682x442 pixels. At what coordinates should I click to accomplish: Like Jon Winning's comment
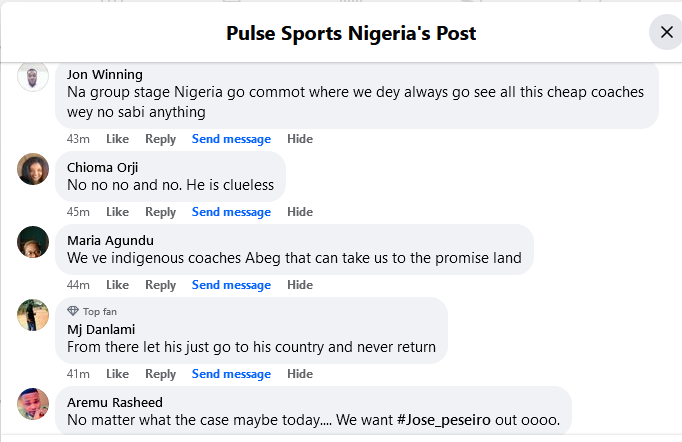[118, 139]
